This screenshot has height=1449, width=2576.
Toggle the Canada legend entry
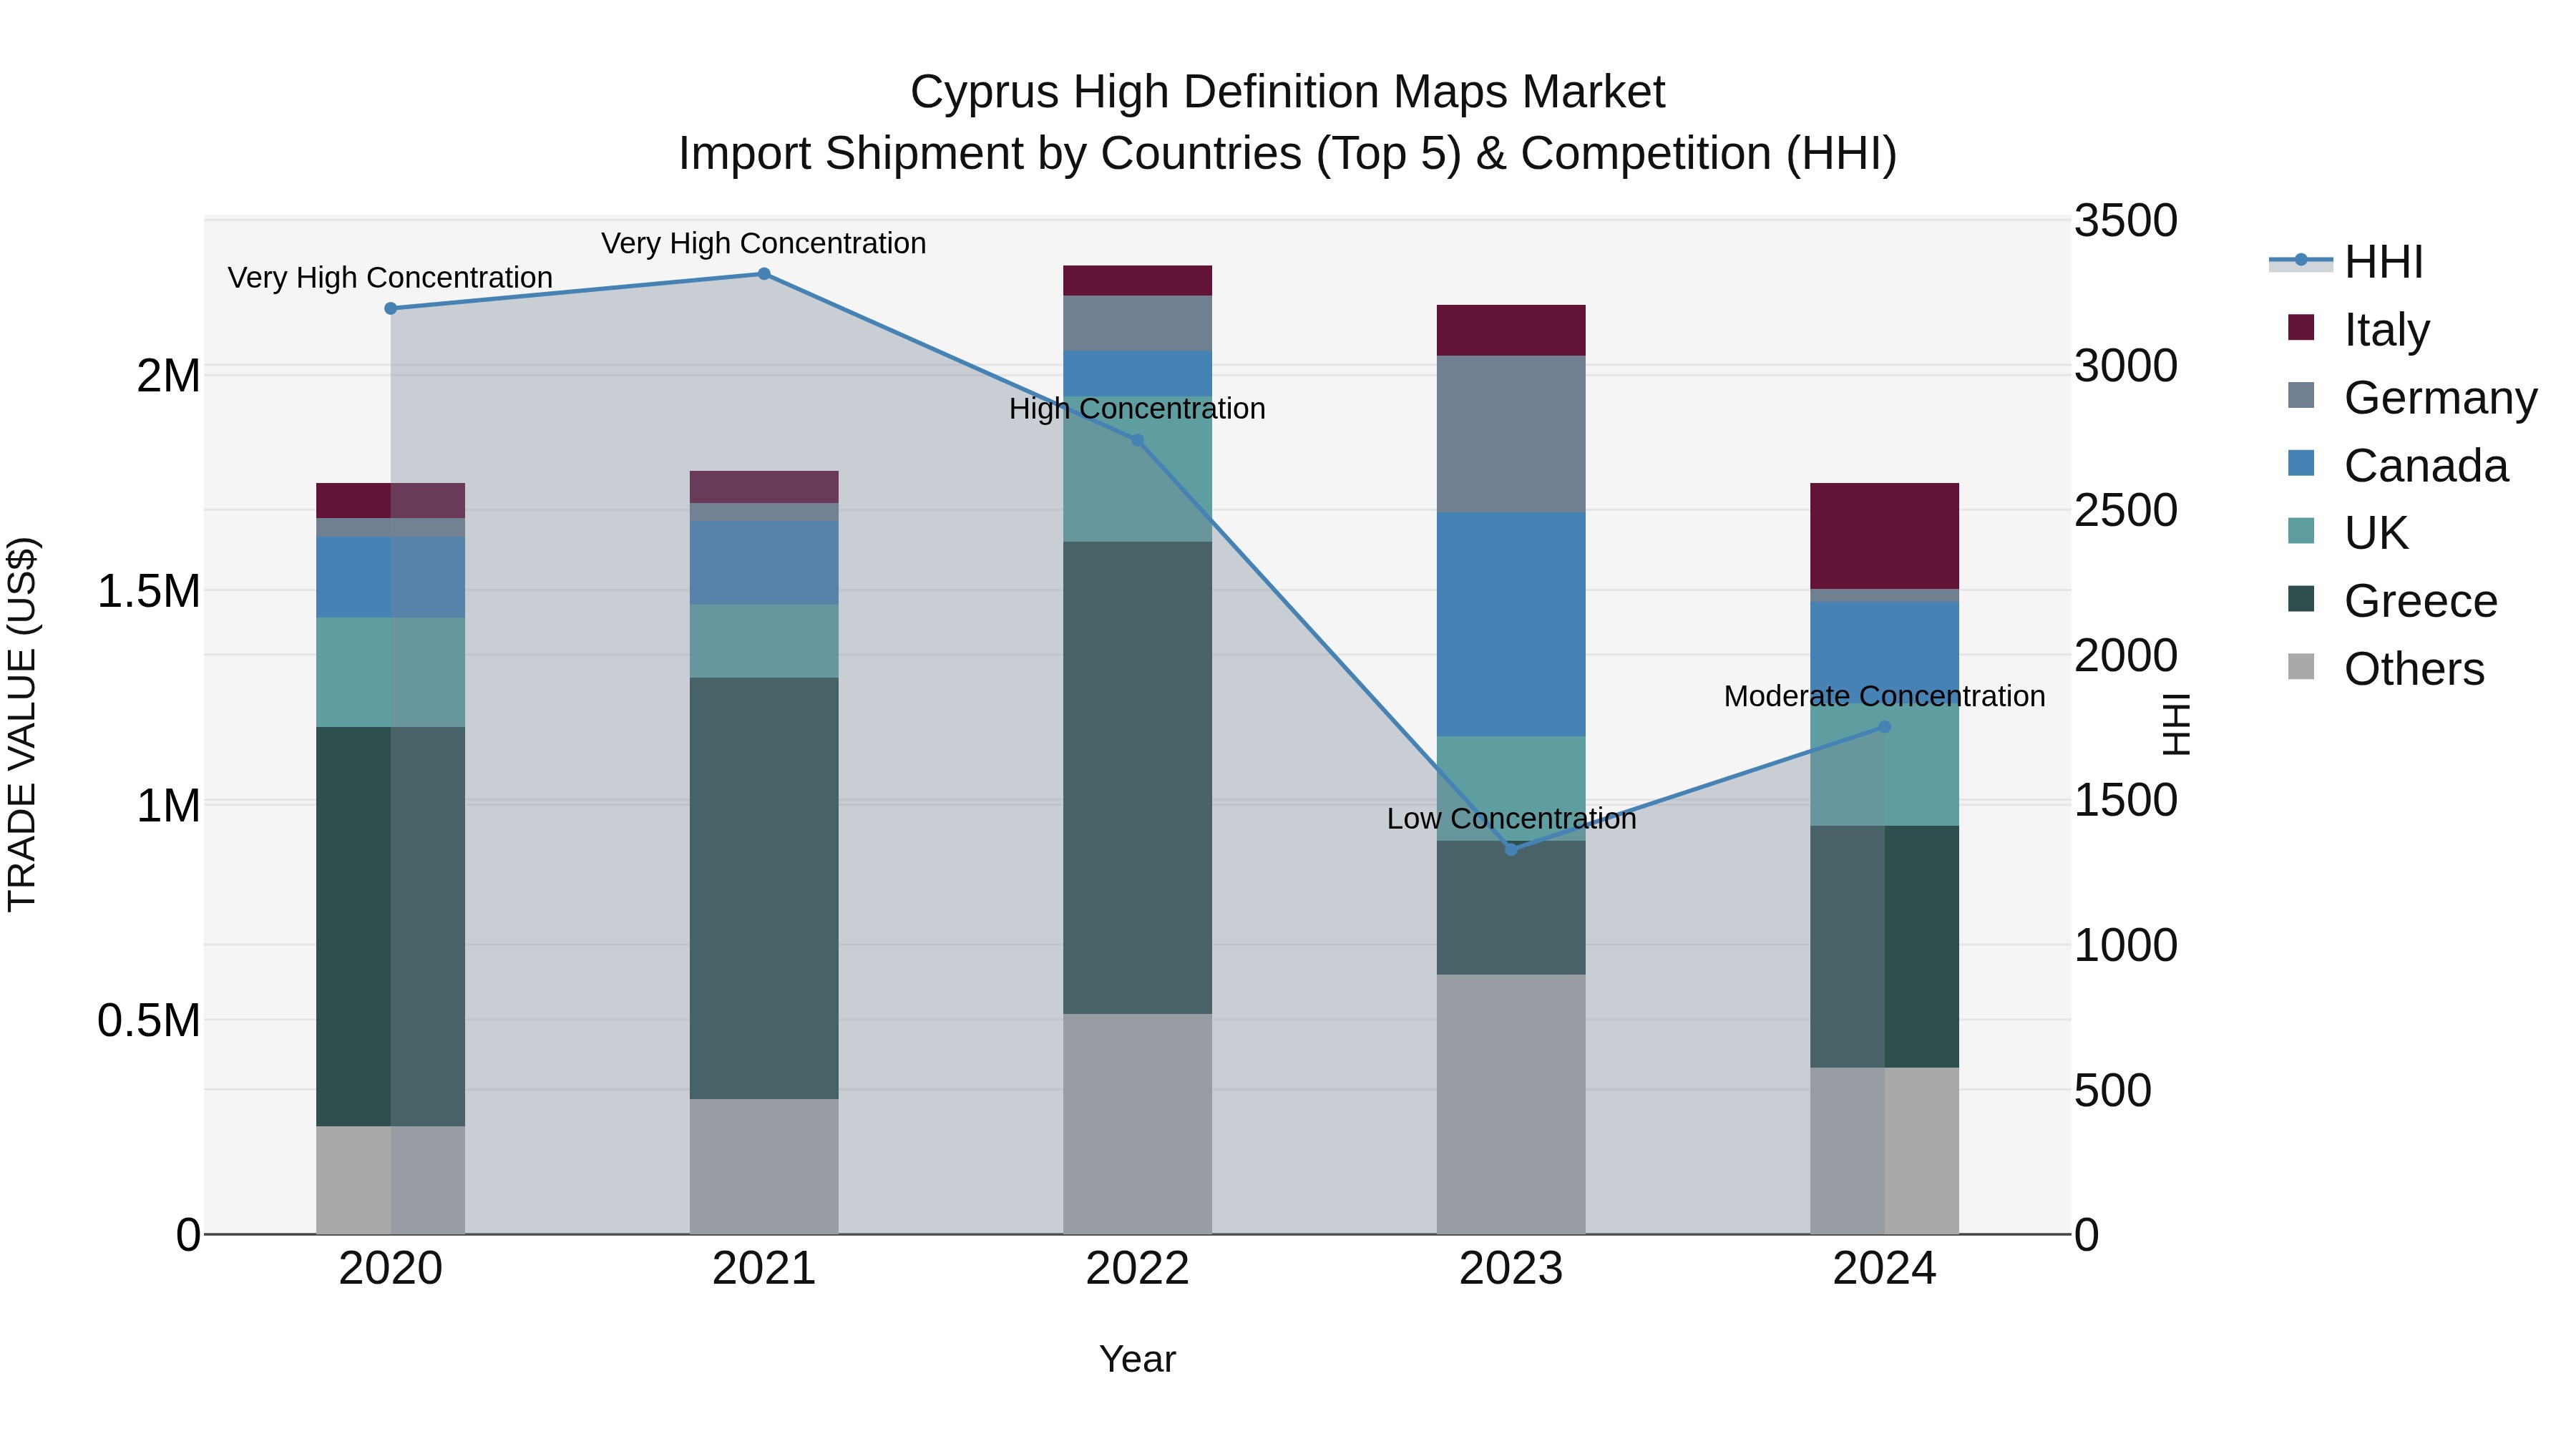tap(2398, 465)
